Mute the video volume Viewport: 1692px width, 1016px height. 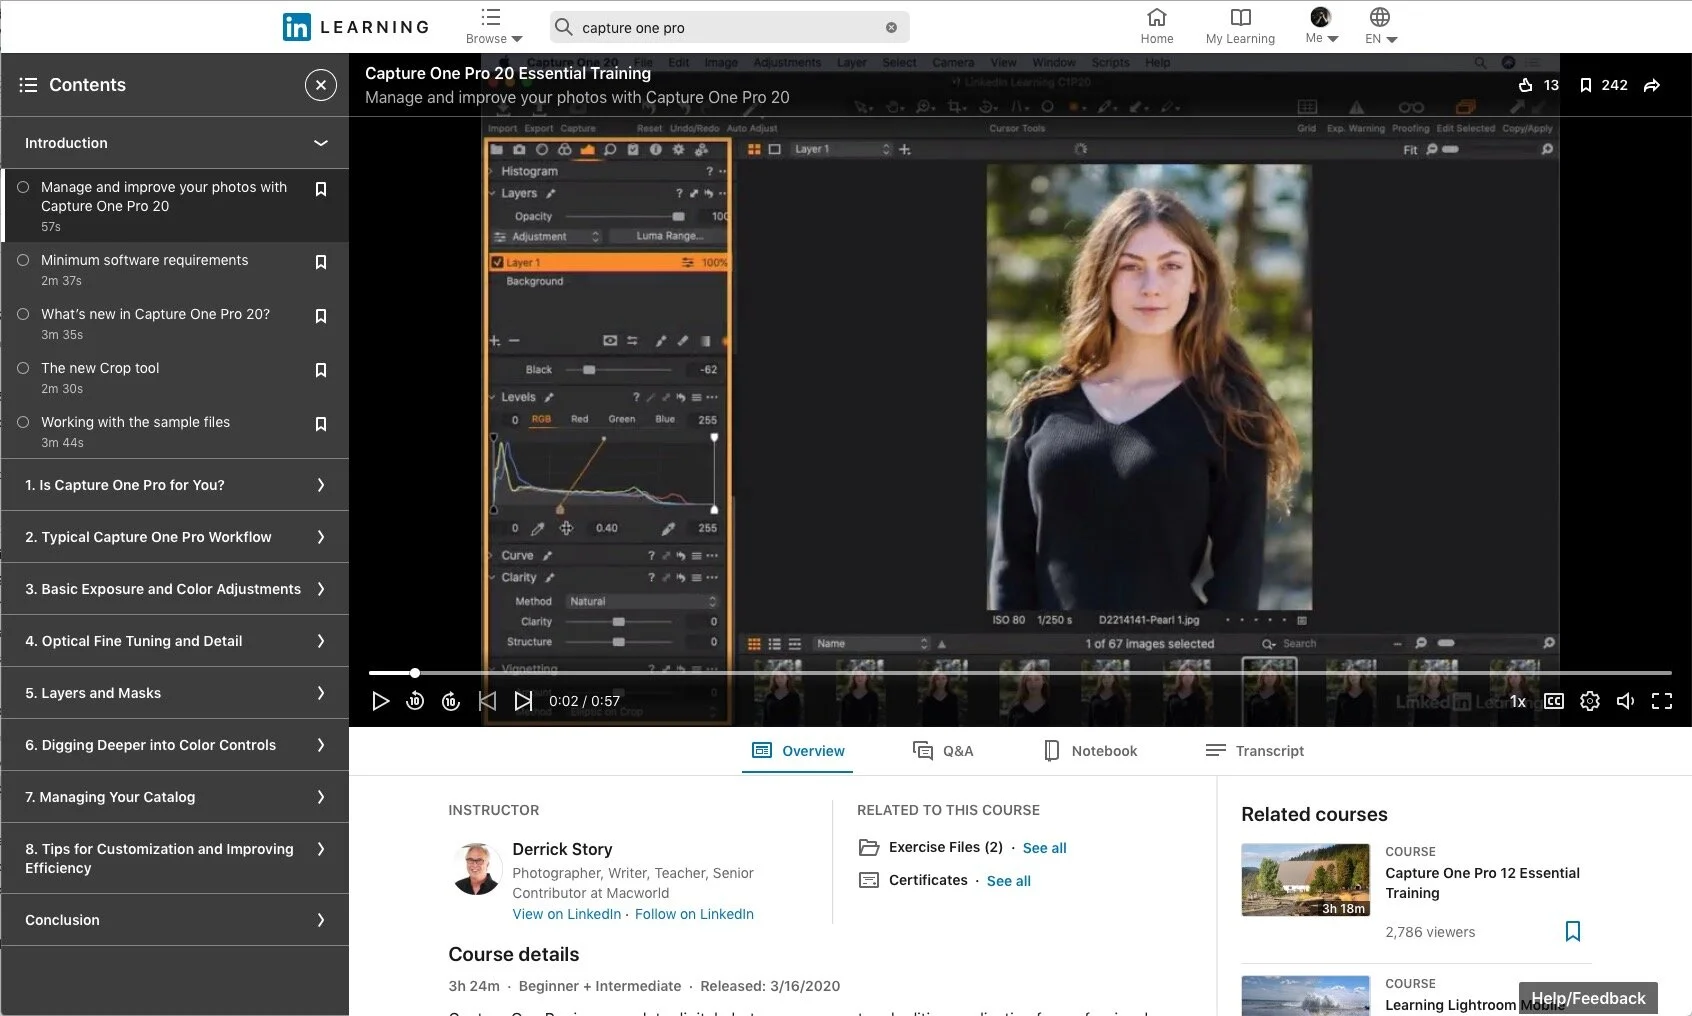click(1626, 701)
